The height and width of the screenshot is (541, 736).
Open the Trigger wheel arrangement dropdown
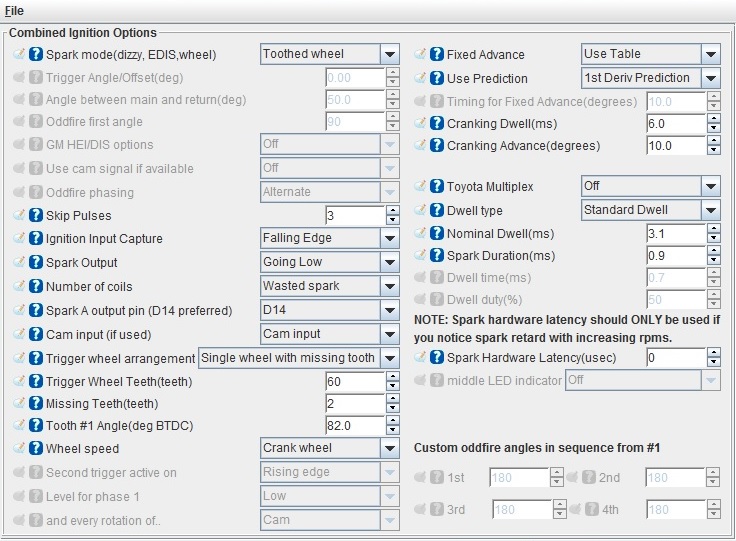click(390, 357)
